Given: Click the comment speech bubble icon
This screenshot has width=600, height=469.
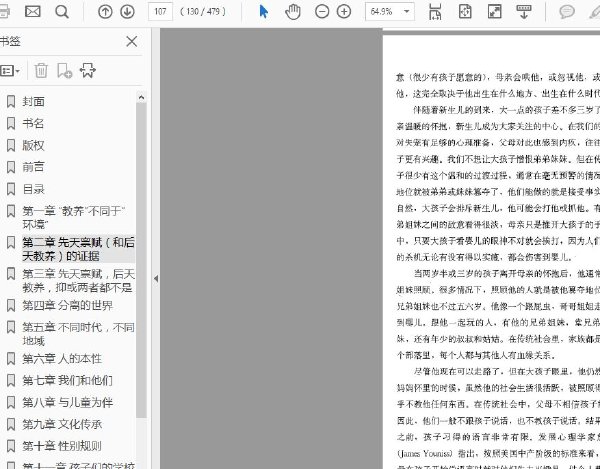Looking at the screenshot, I should (x=567, y=11).
